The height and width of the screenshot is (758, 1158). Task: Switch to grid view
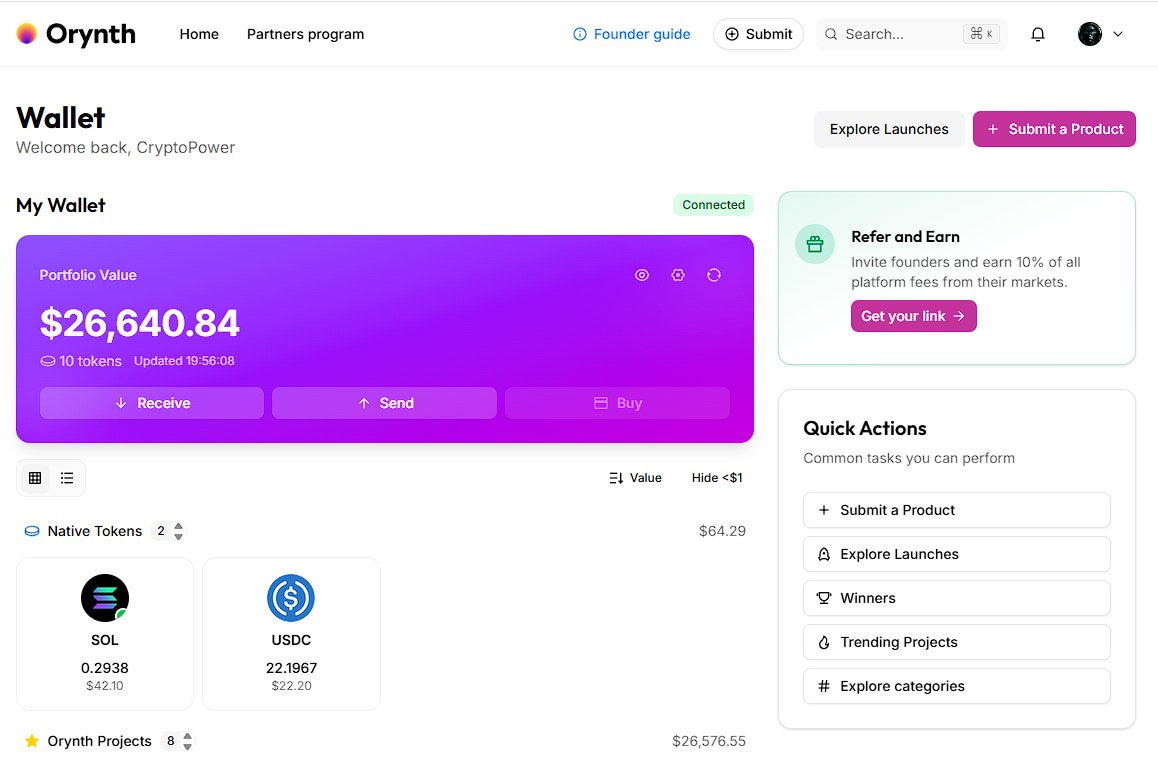pyautogui.click(x=35, y=478)
